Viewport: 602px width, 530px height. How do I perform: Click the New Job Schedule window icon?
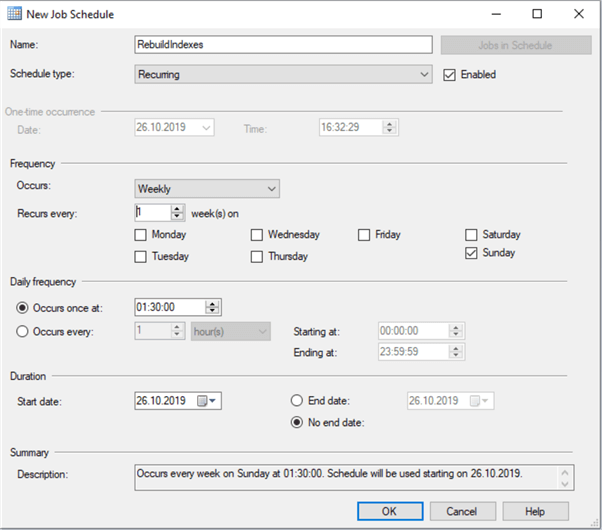pos(16,15)
